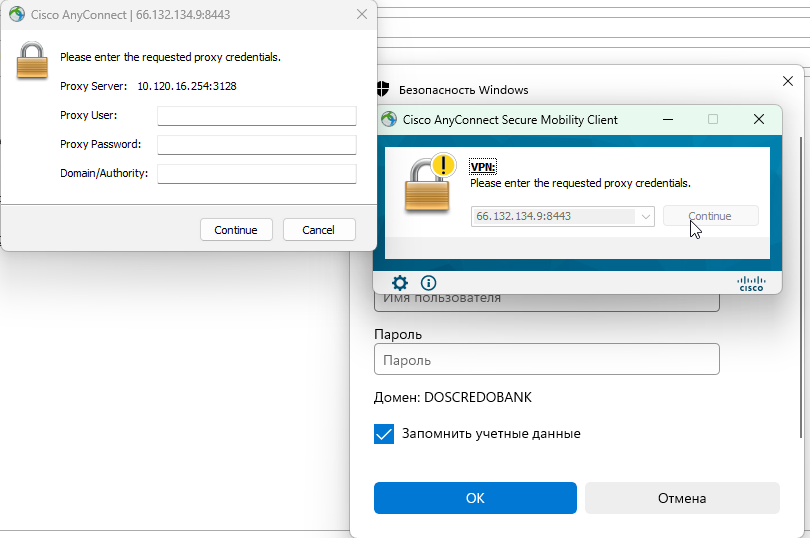Select the 66.132.134.9:8443 server combo box

[563, 217]
